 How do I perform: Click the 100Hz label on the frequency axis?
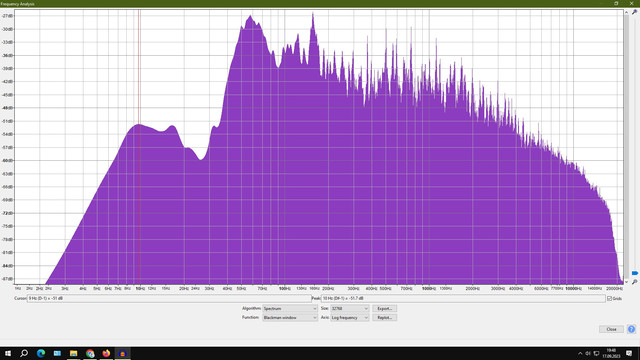[x=284, y=289]
